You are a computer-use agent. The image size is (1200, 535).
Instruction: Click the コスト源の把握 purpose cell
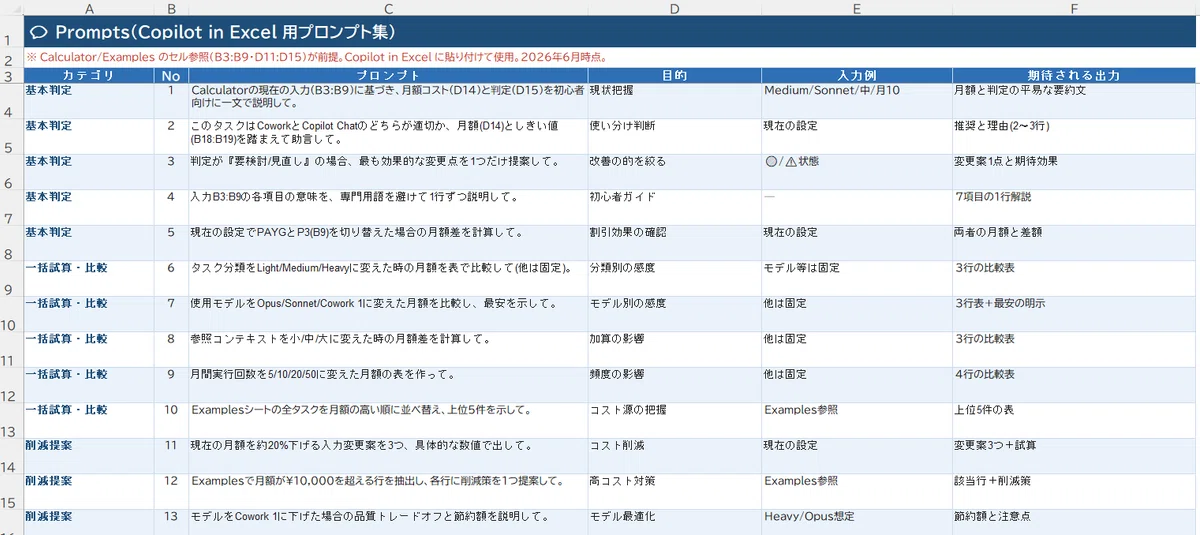coord(674,421)
